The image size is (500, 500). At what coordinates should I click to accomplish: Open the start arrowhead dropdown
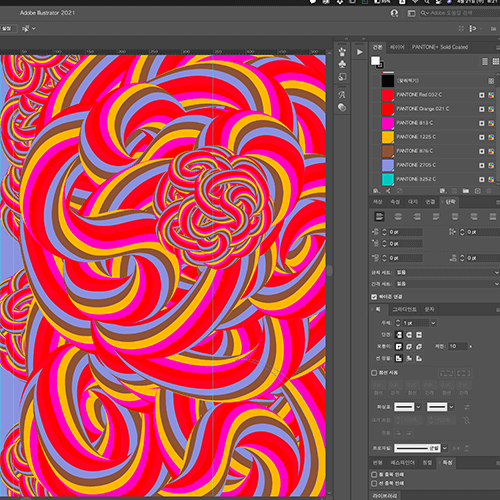(418, 407)
